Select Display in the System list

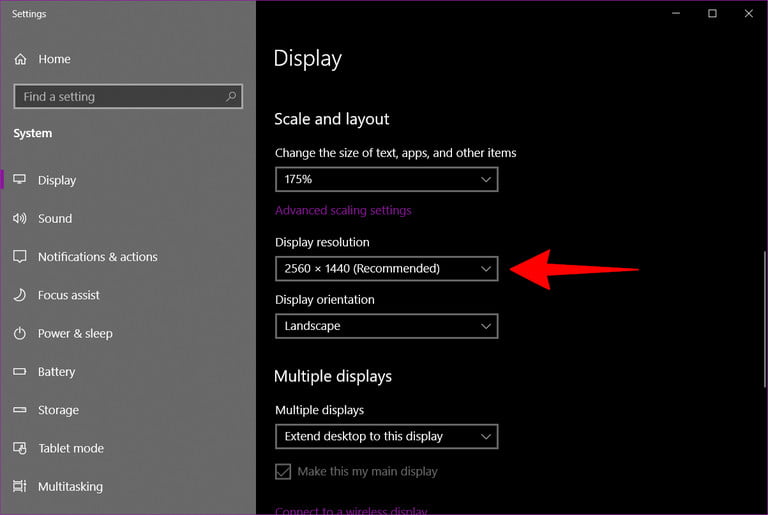pyautogui.click(x=128, y=180)
